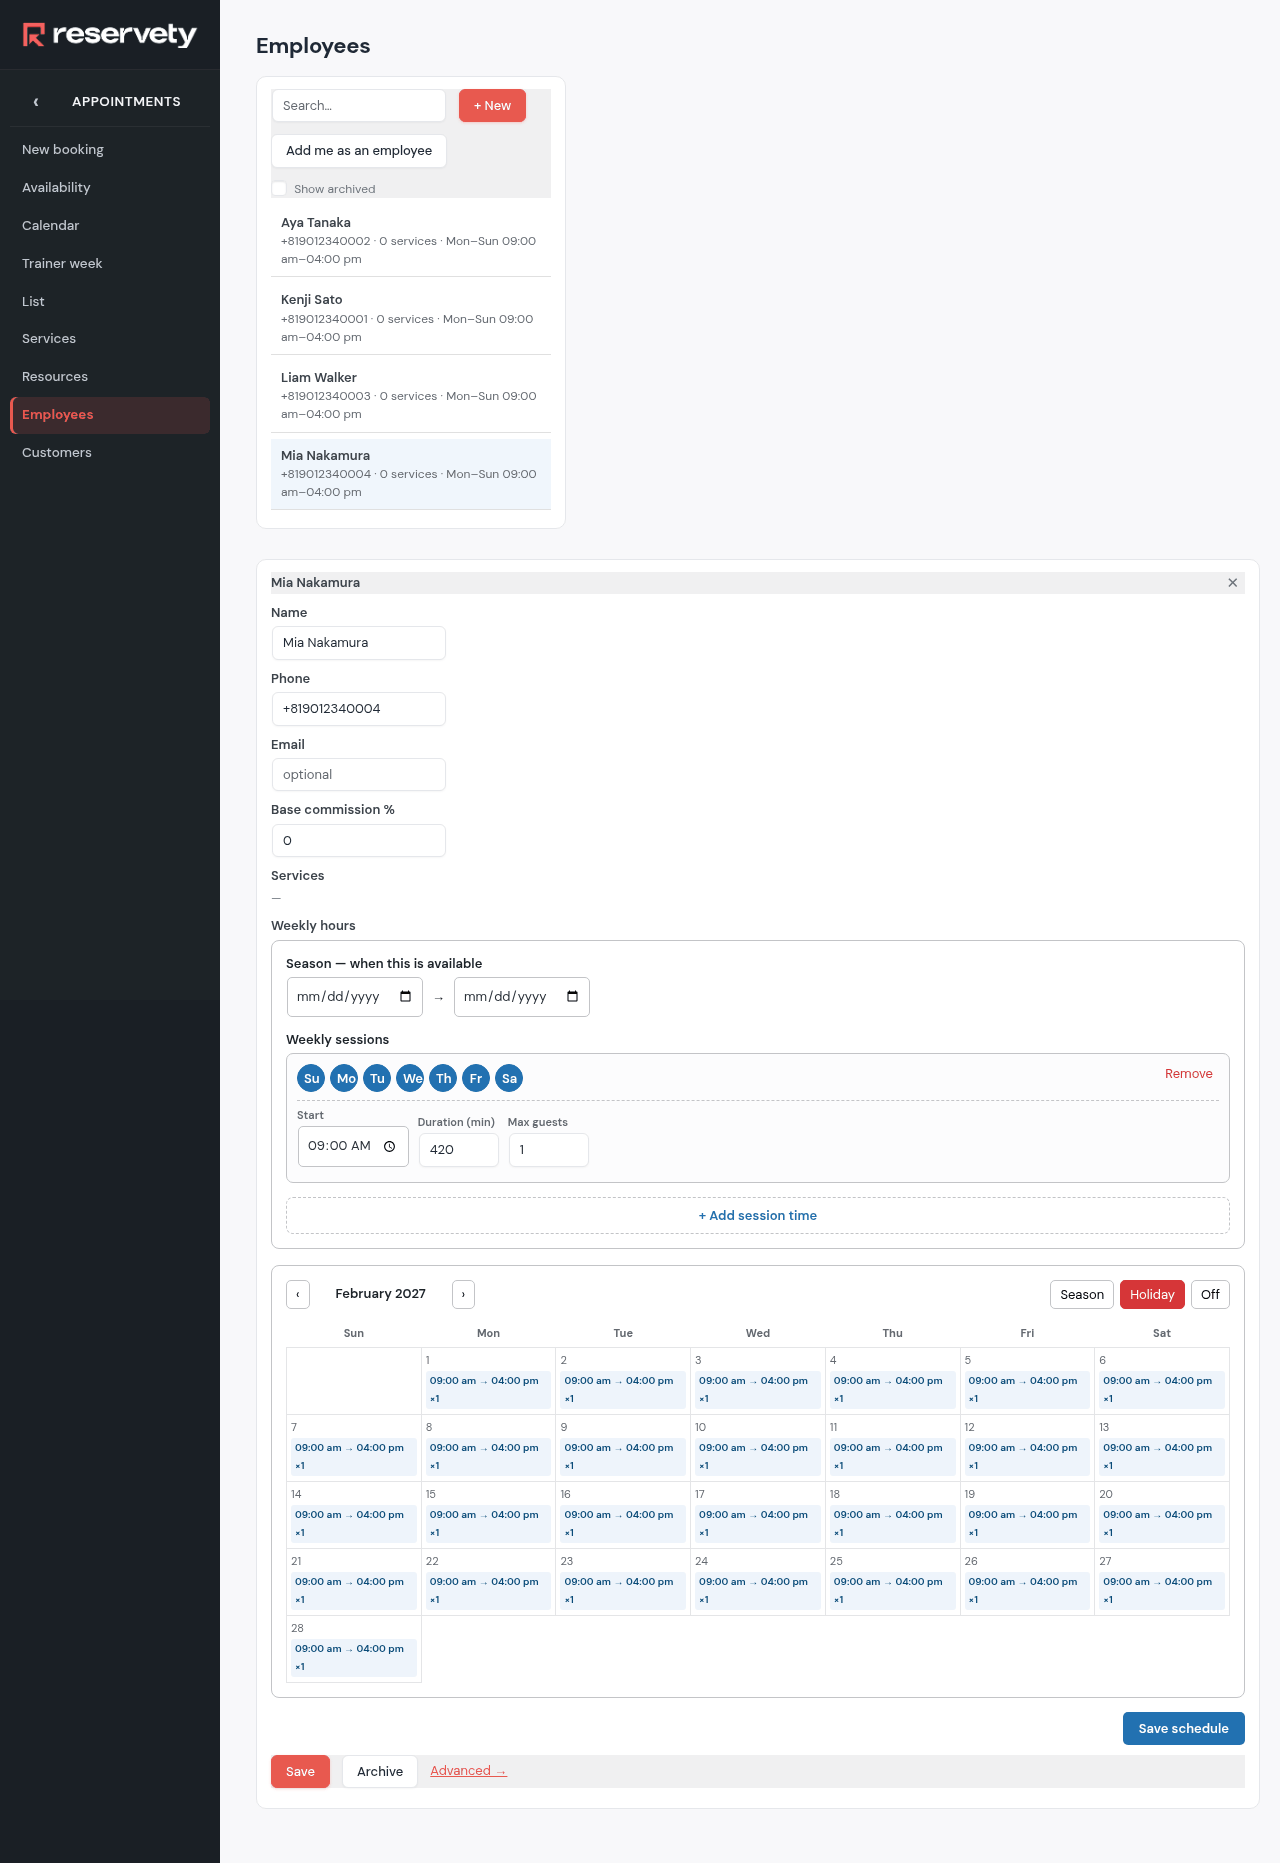Image resolution: width=1280 pixels, height=1863 pixels.
Task: Toggle Monday in weekly sessions
Action: (x=345, y=1078)
